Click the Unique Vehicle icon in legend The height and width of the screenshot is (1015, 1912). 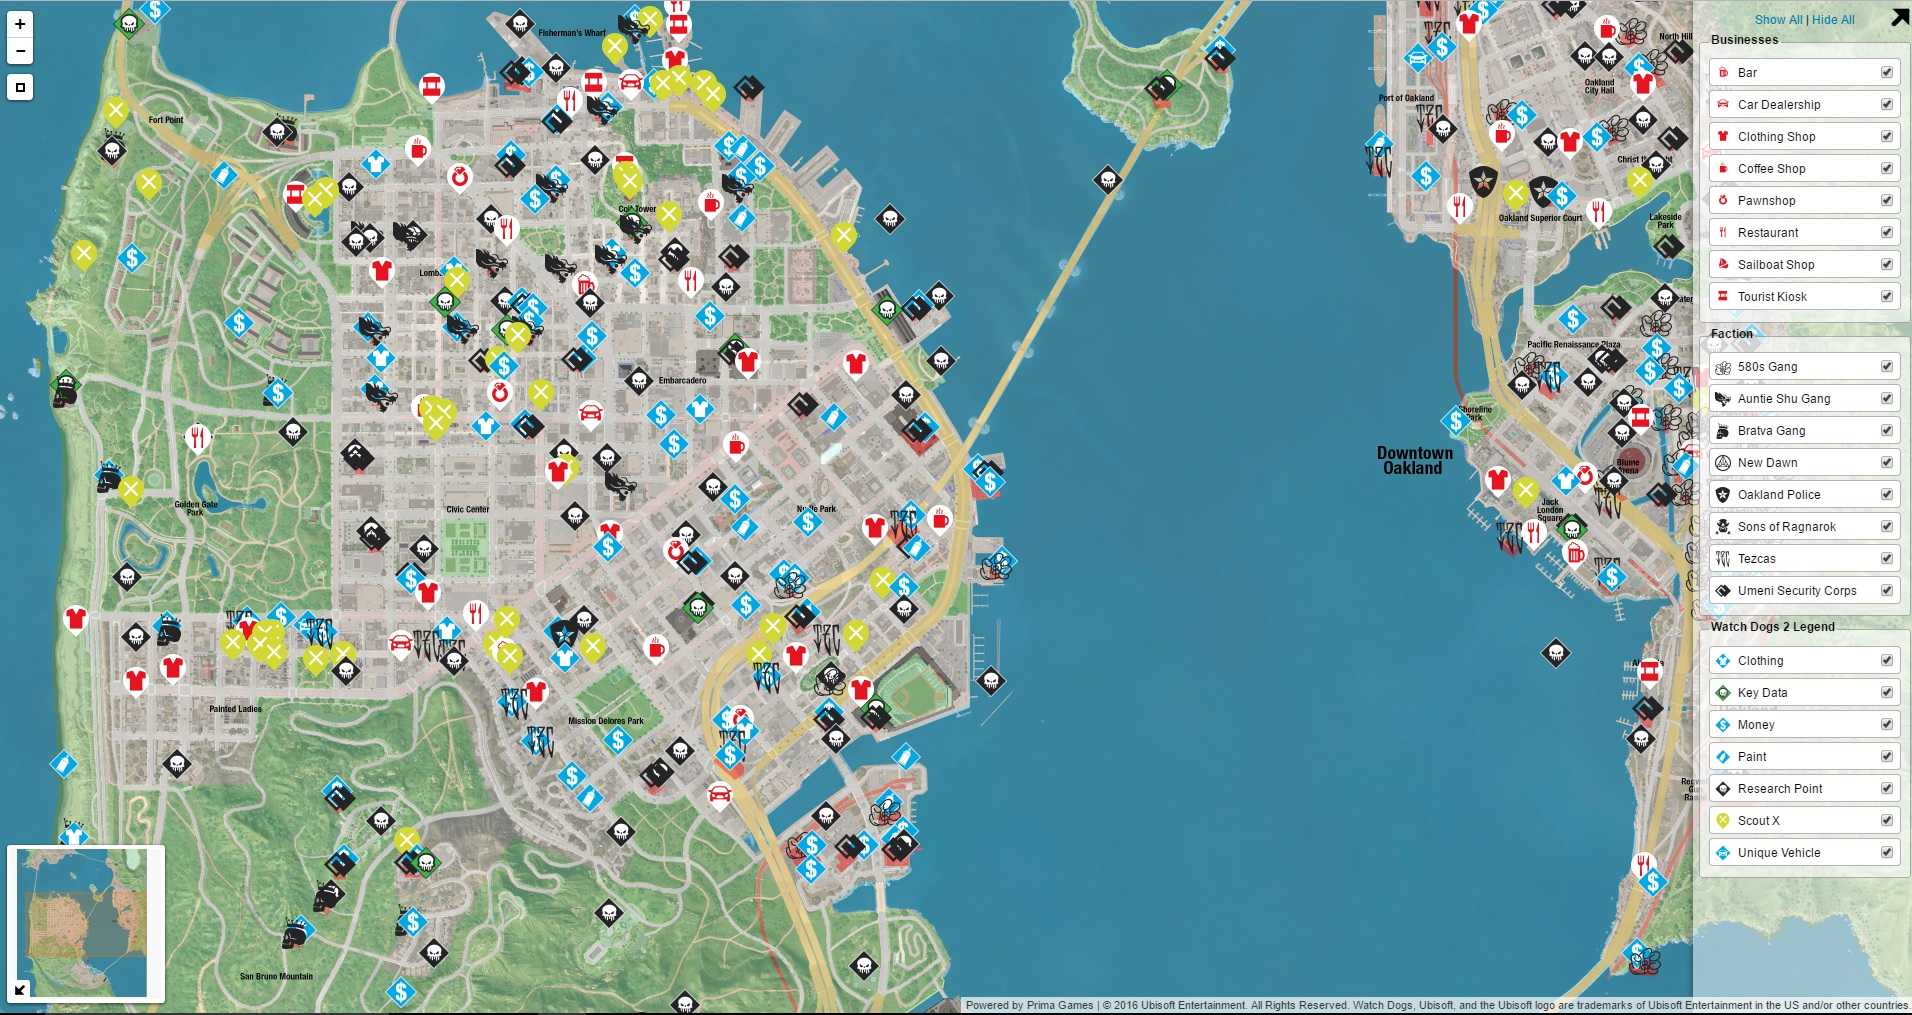tap(1723, 853)
